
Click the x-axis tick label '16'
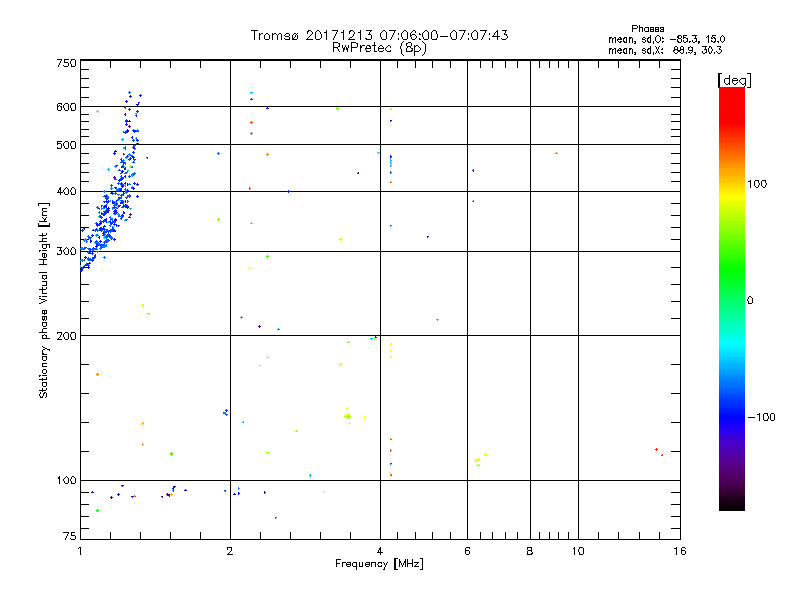pos(680,551)
